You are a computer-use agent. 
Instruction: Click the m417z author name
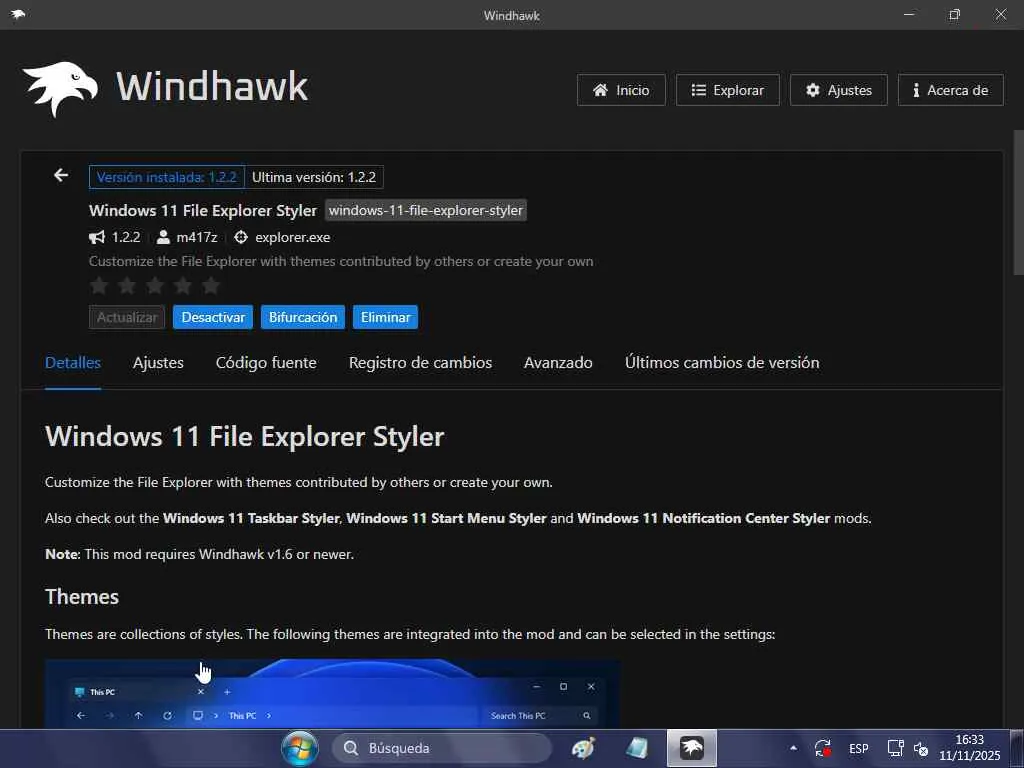click(x=197, y=237)
